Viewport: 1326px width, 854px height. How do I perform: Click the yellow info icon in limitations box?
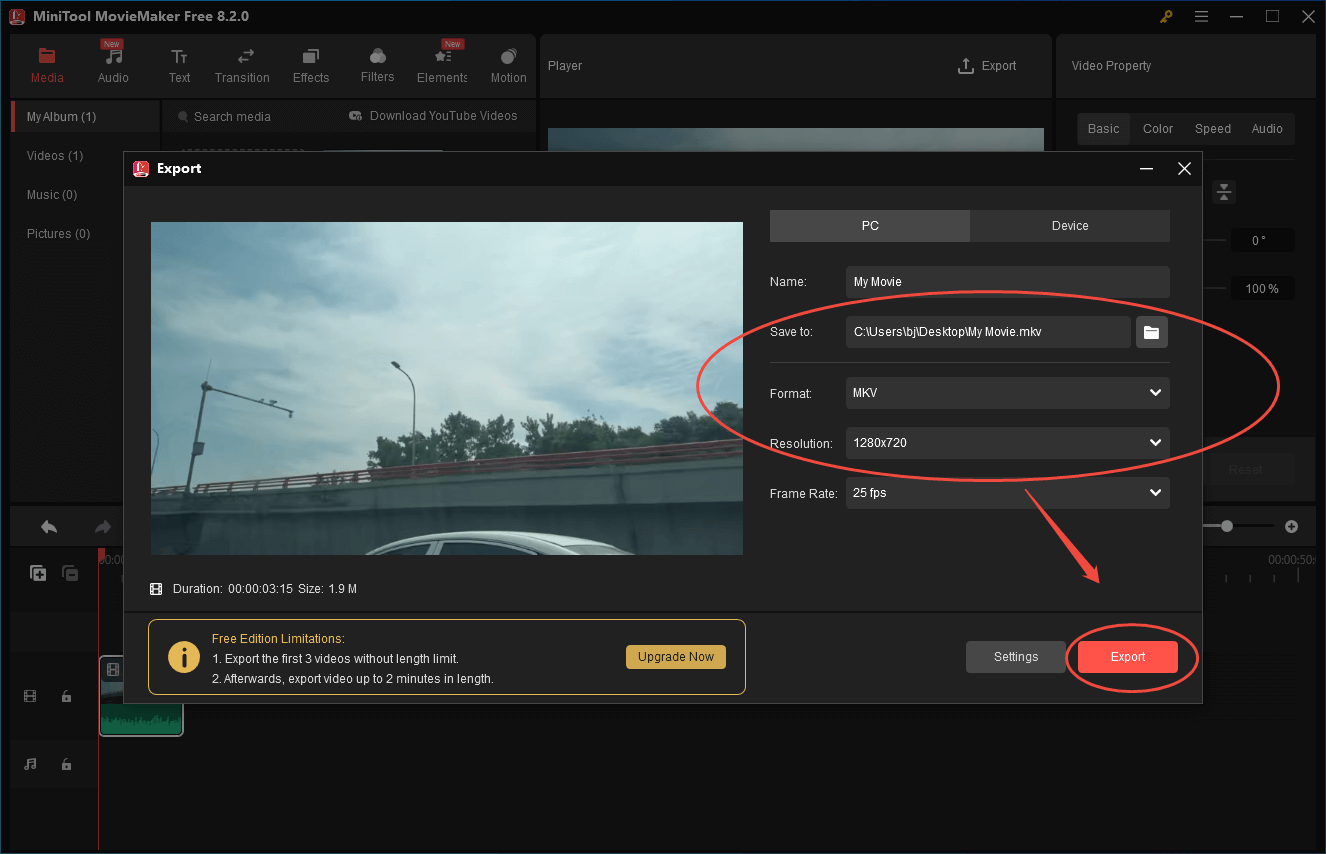(x=183, y=657)
